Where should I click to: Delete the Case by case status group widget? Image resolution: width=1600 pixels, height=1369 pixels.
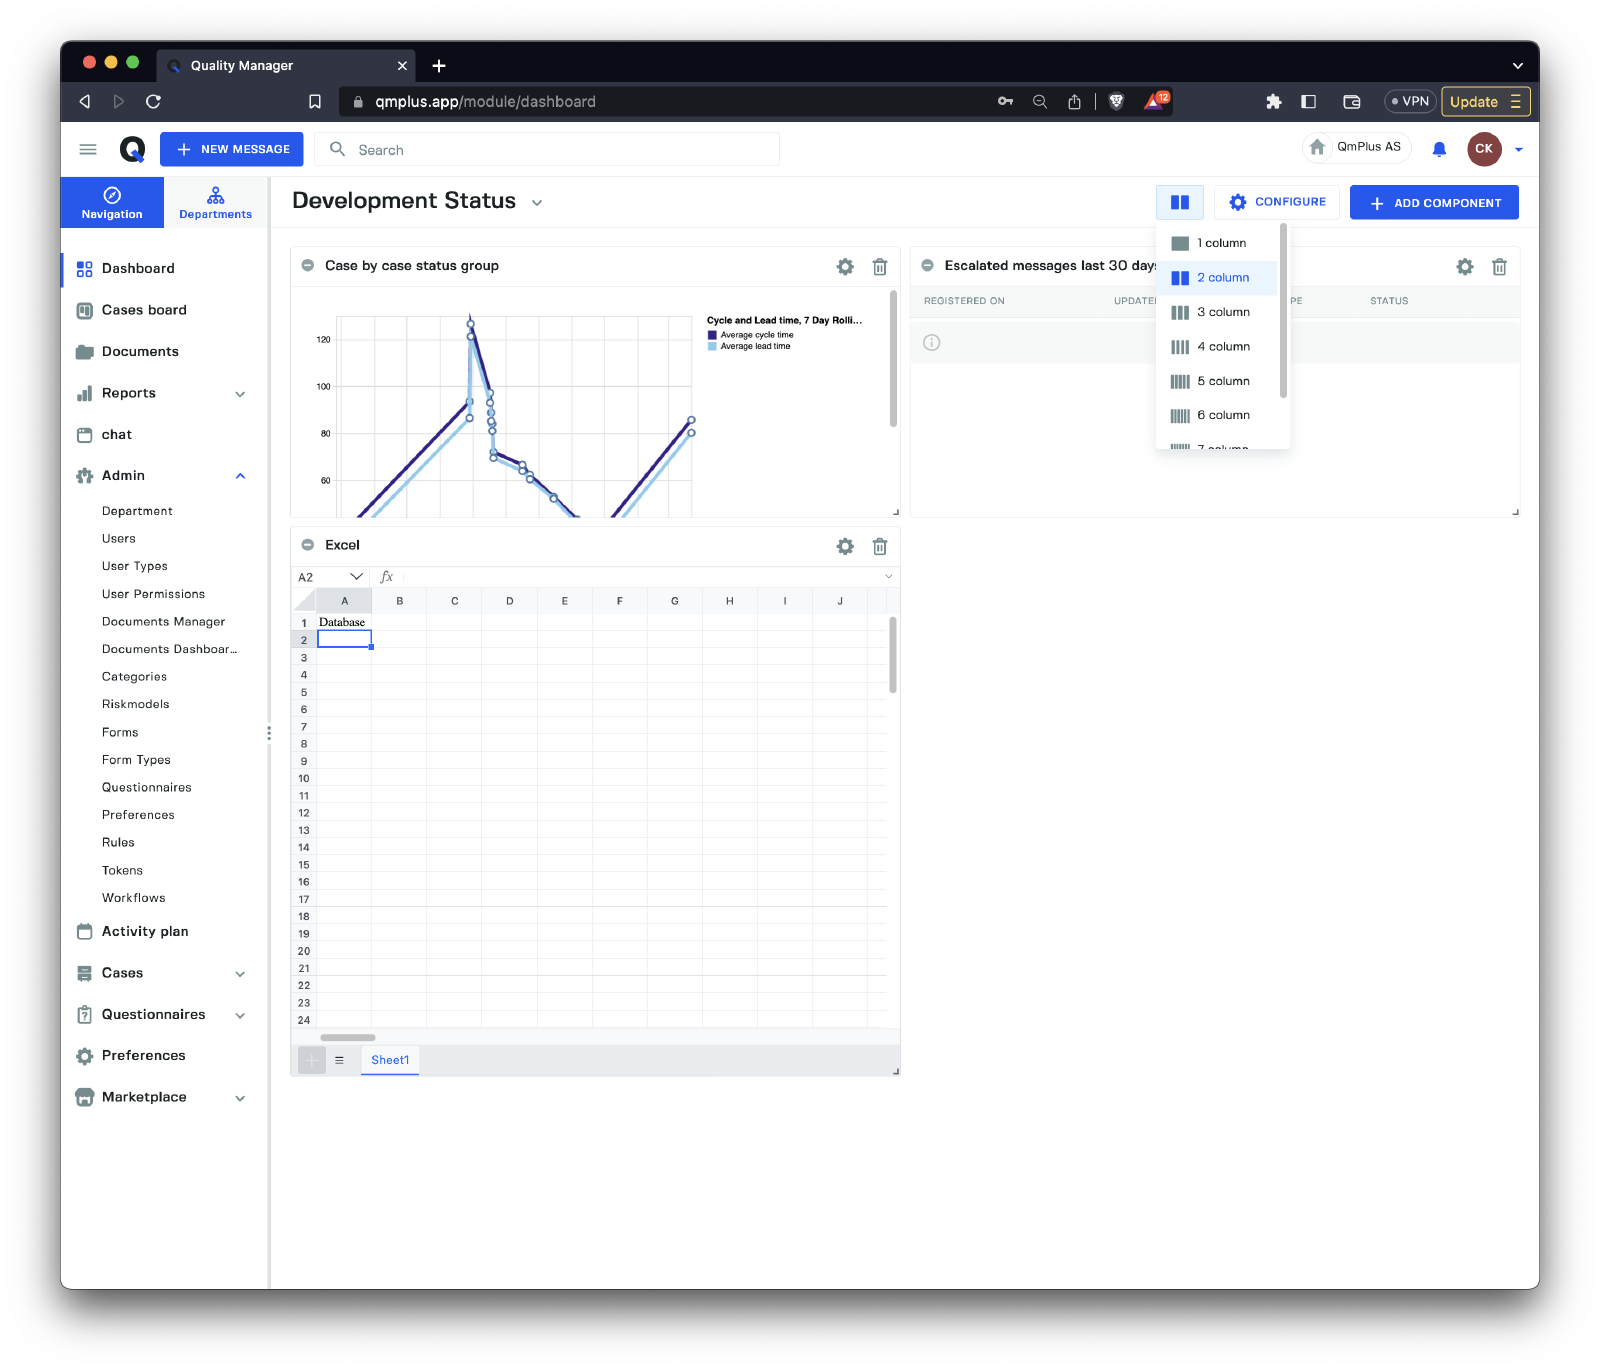pos(880,267)
